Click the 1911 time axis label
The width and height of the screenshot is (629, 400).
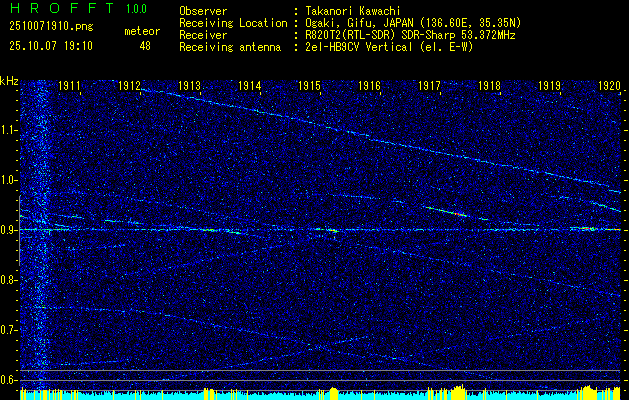pyautogui.click(x=69, y=85)
